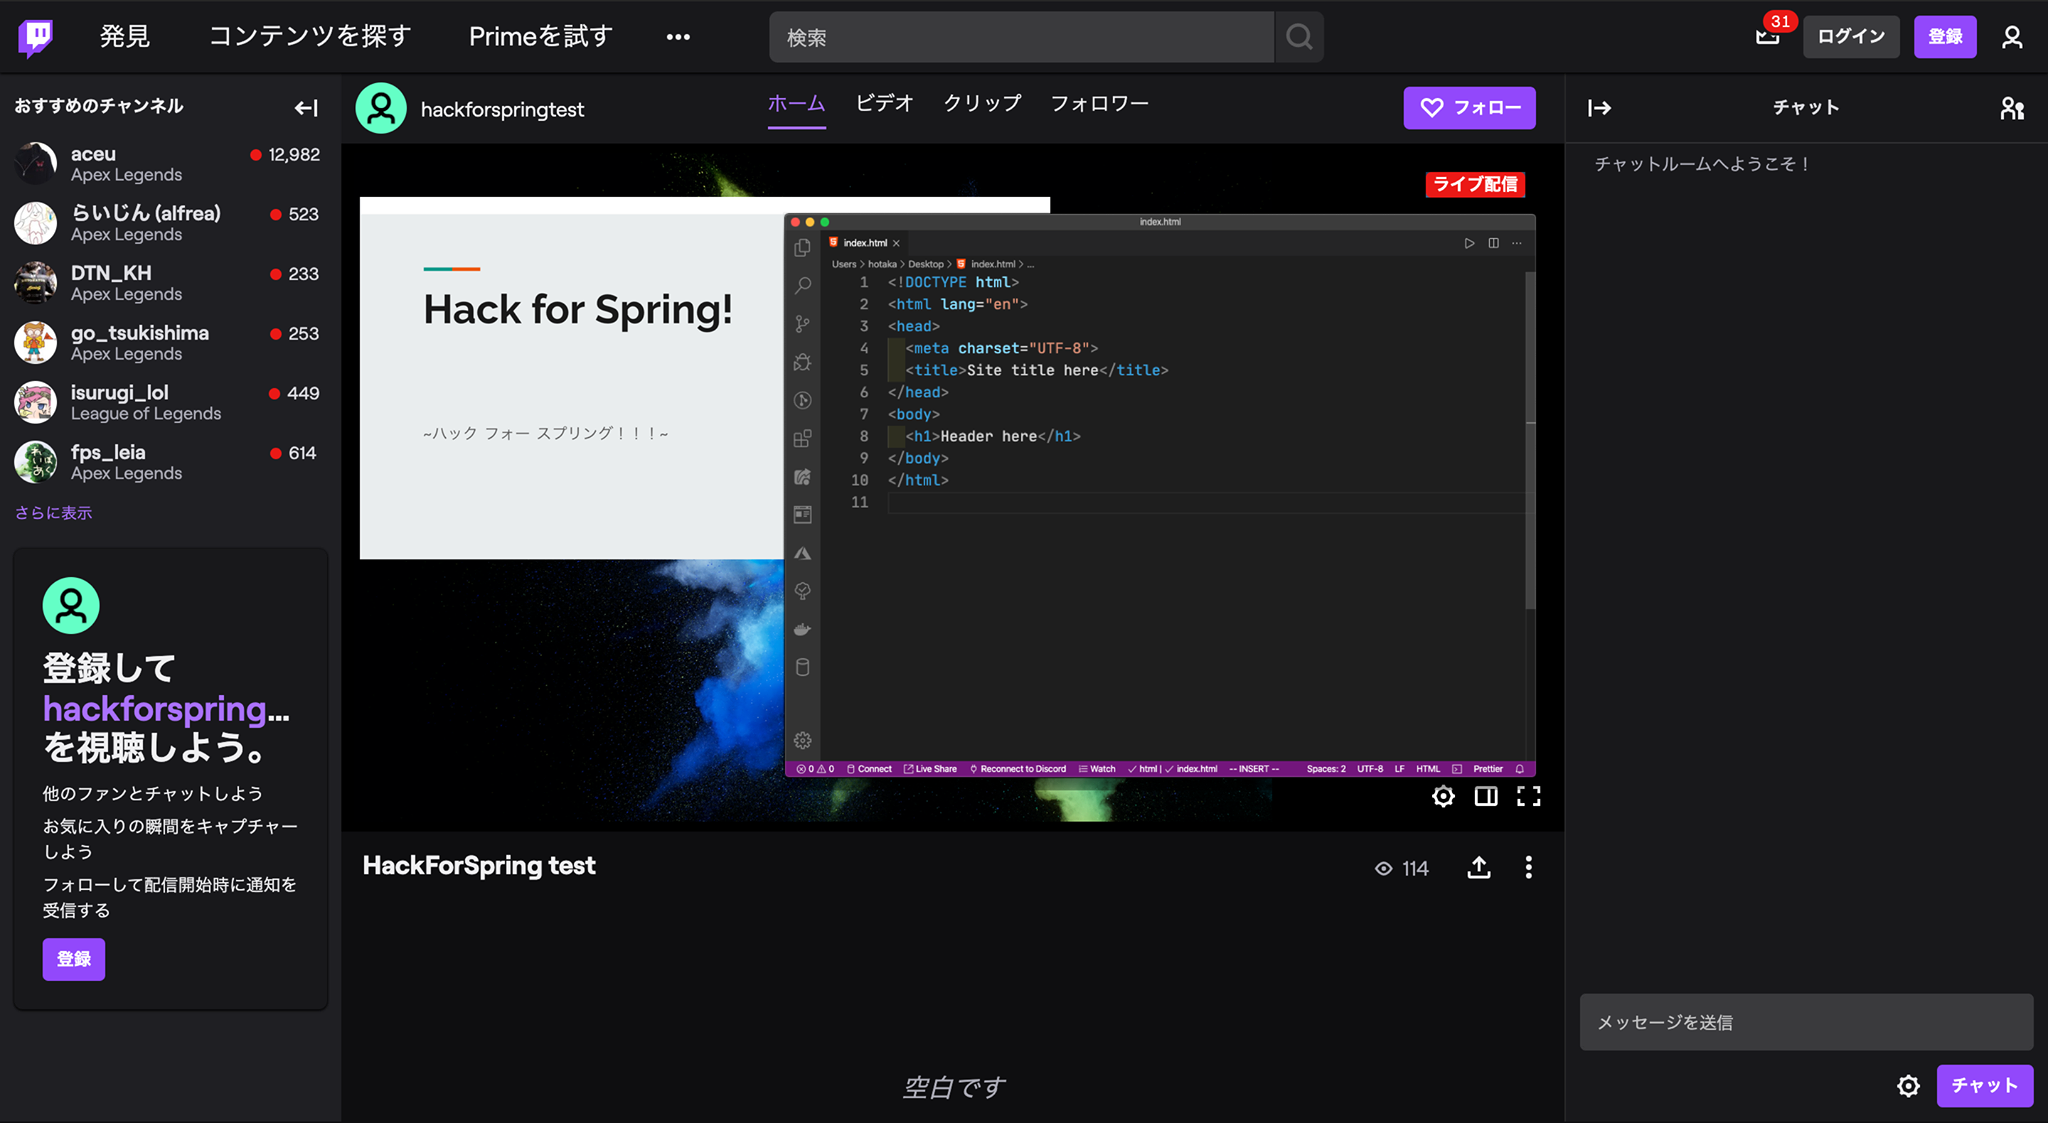
Task: Enter fullscreen on the video player
Action: [1529, 796]
